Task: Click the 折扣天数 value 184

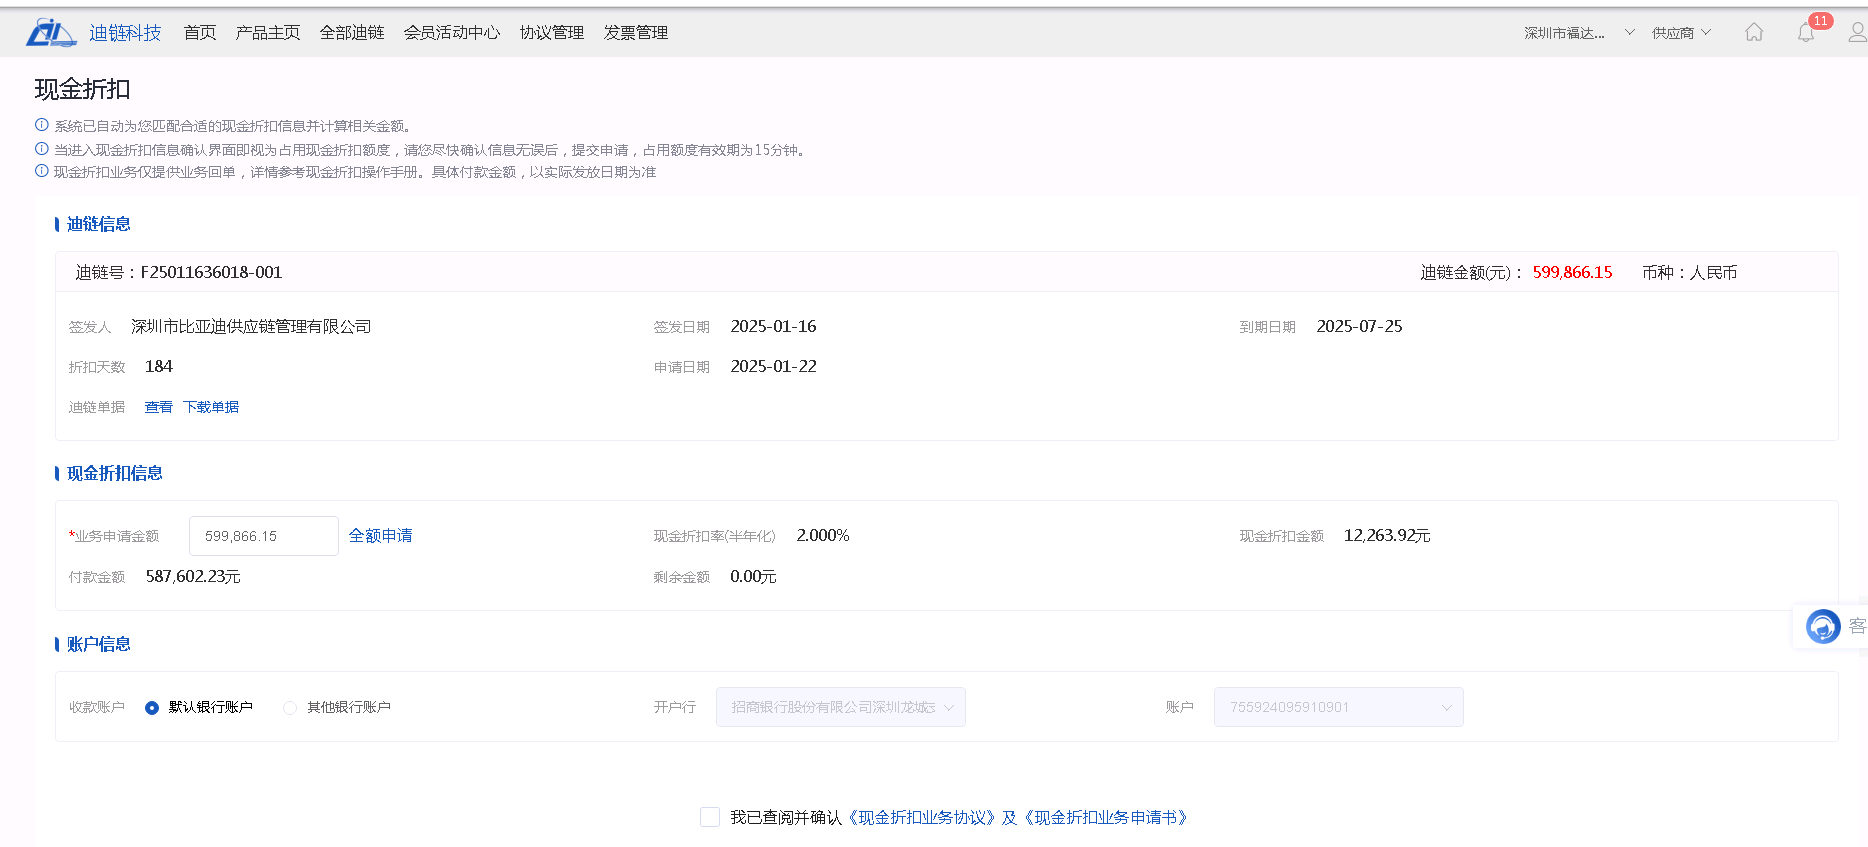Action: (159, 367)
